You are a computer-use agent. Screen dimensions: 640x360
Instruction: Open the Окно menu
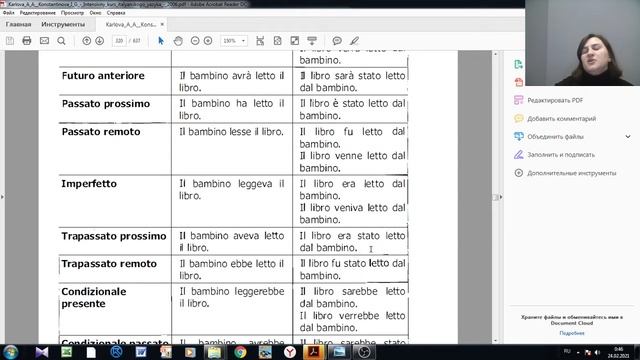coord(95,13)
